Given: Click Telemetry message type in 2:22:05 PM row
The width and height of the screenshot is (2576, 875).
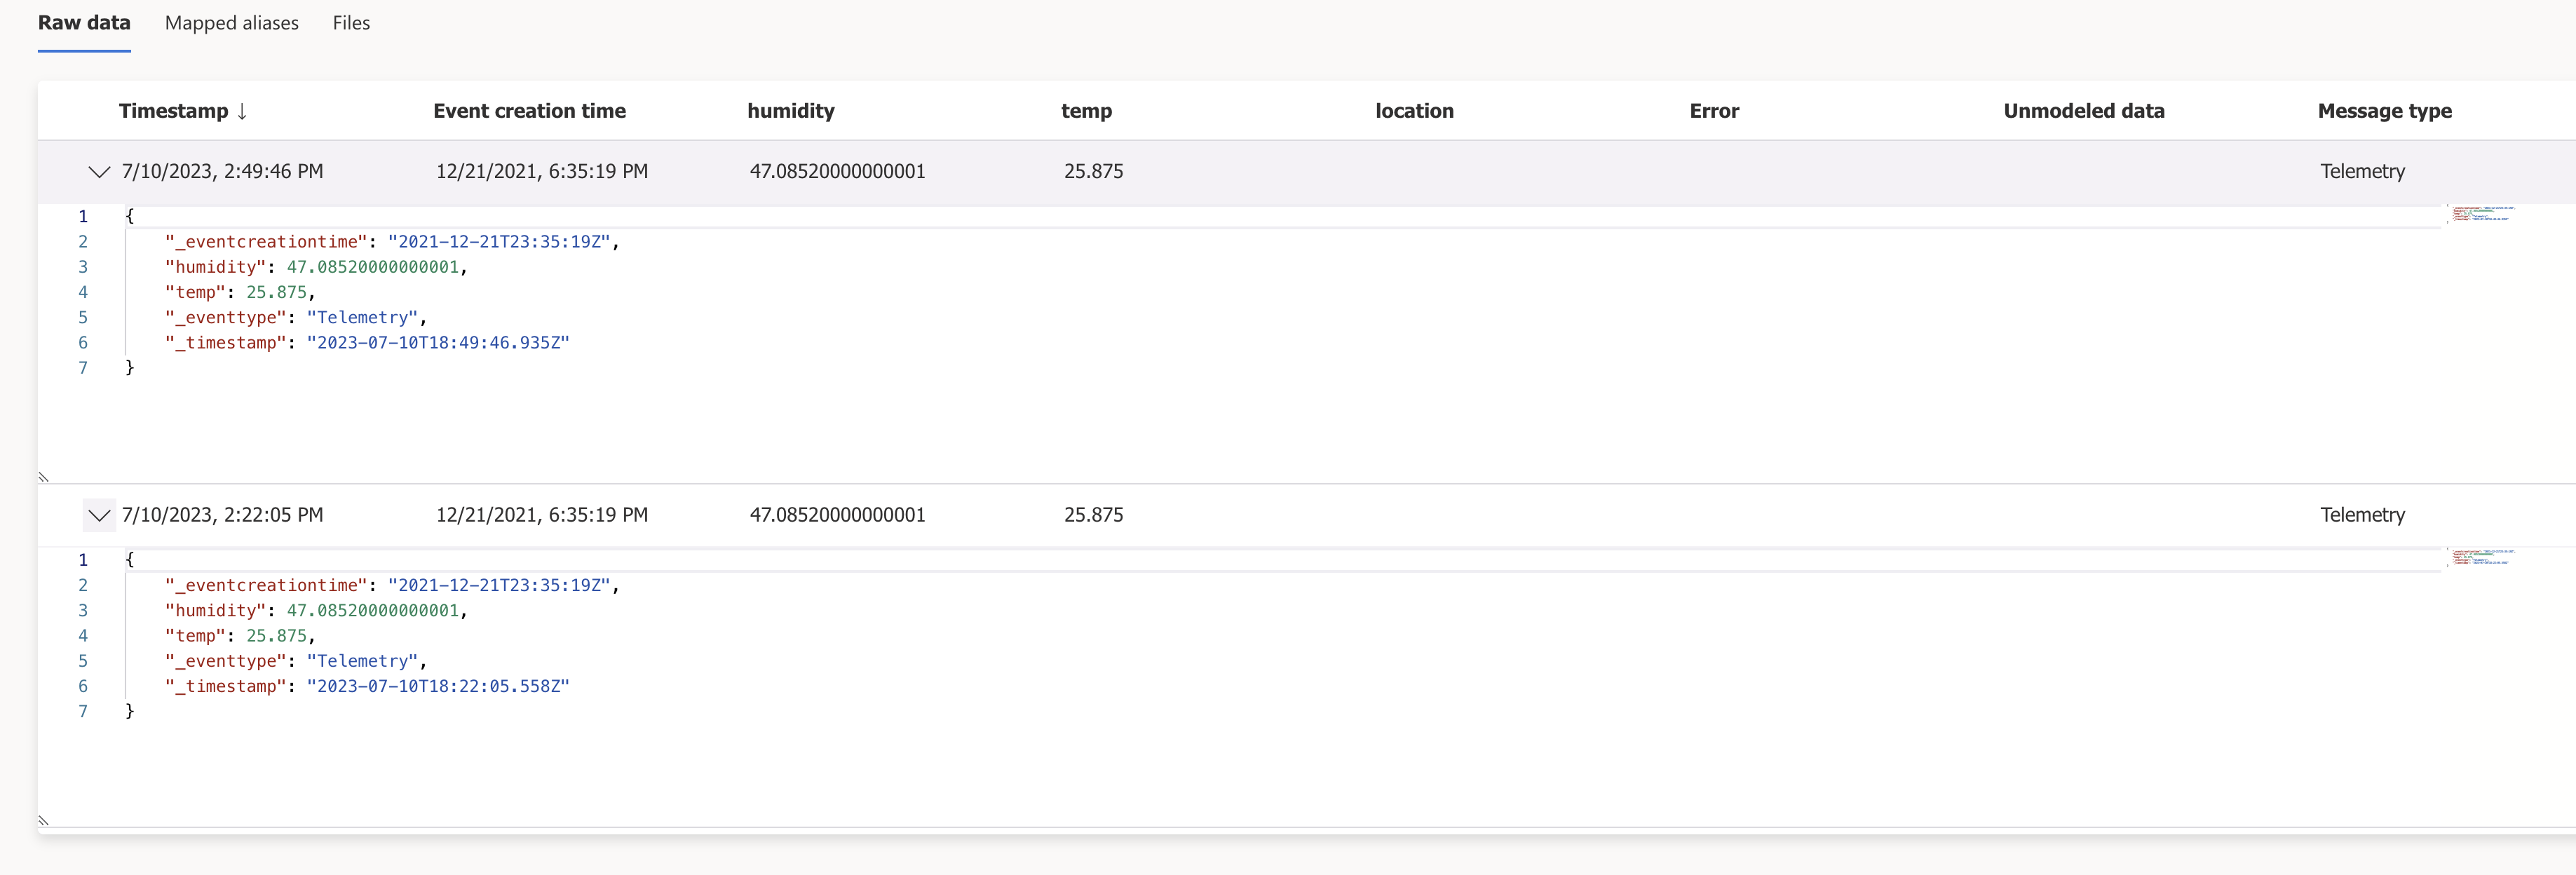Looking at the screenshot, I should 2362,515.
